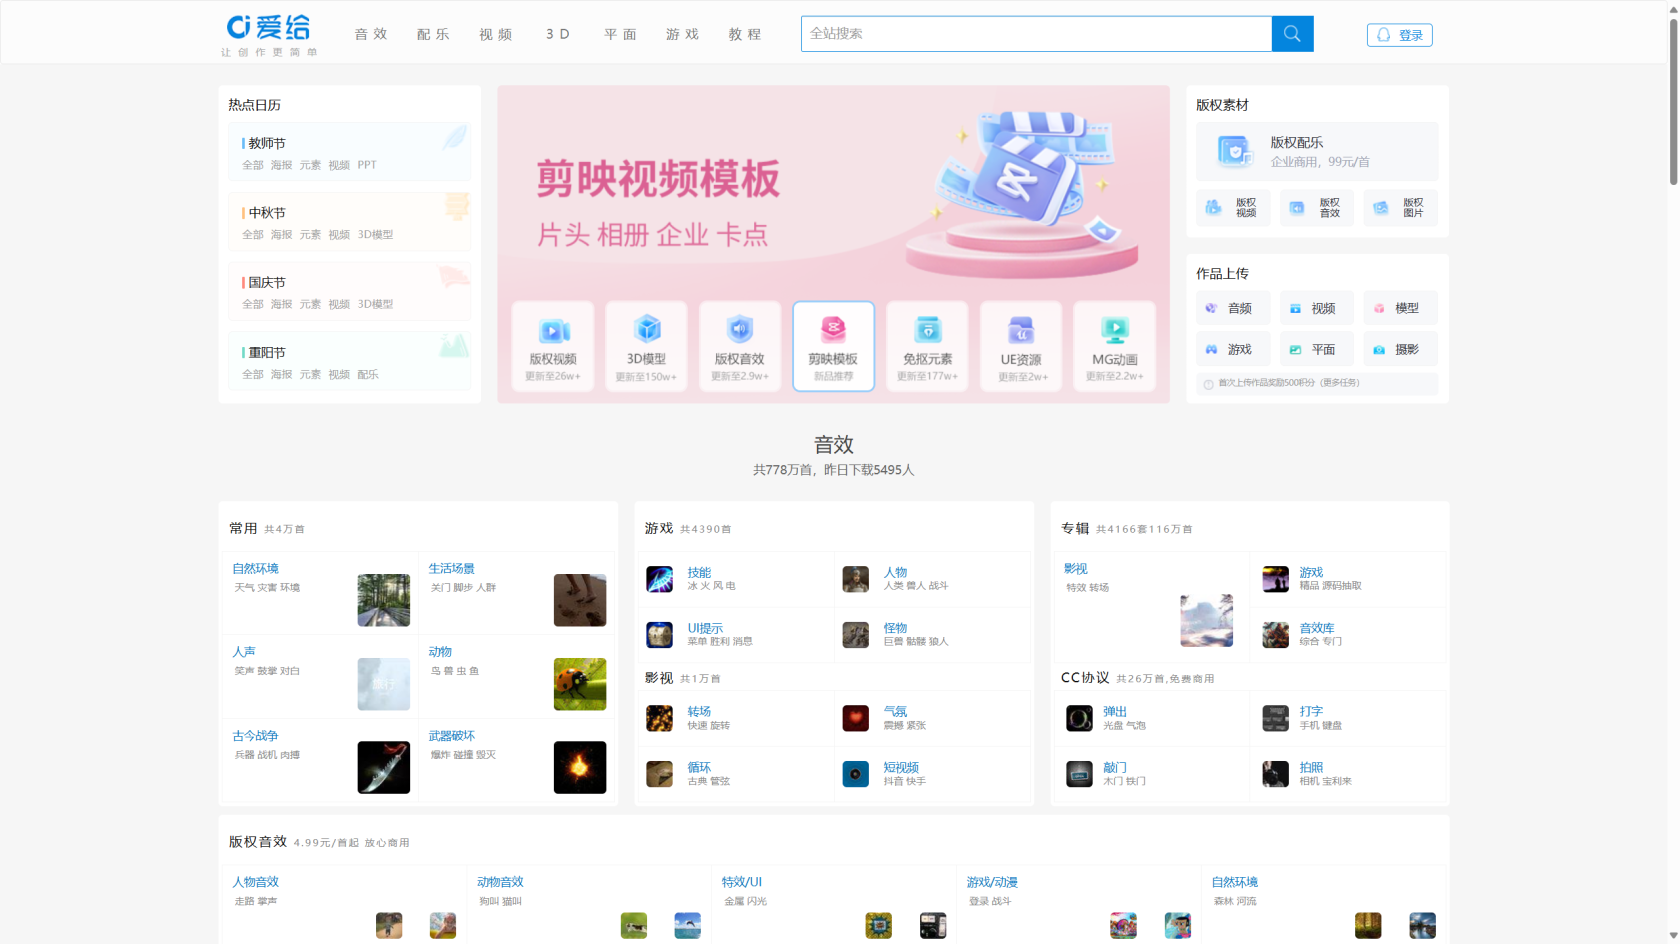Screen dimensions: 1680x944
Task: Open the 游戏 navigation menu
Action: tap(682, 34)
